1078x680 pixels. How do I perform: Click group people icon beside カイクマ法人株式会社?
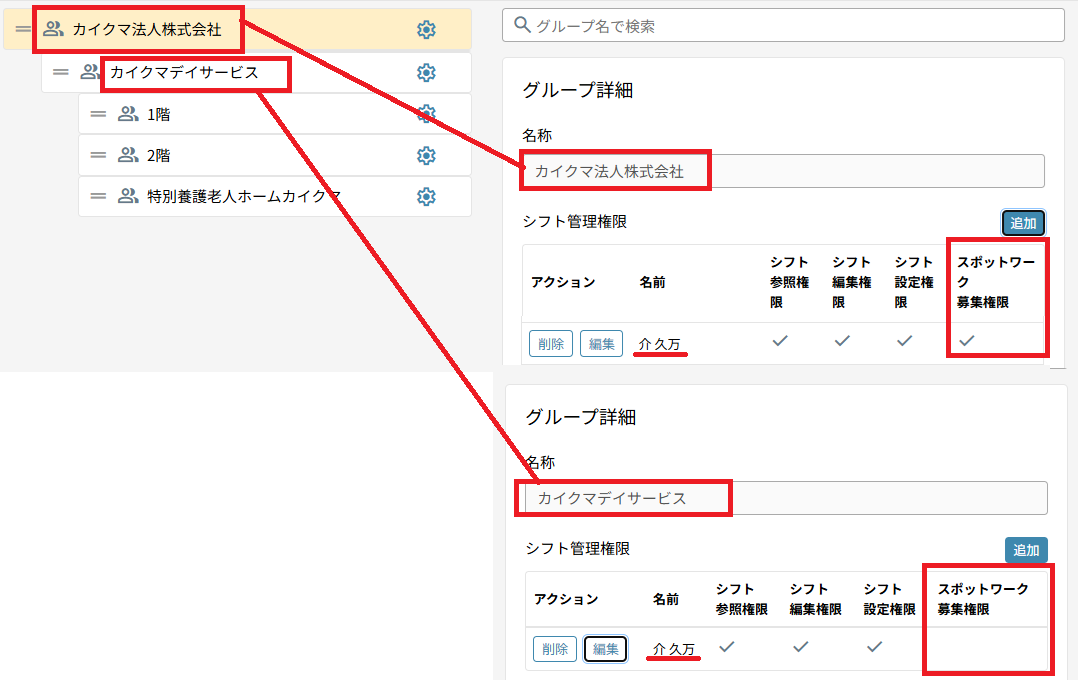point(54,29)
